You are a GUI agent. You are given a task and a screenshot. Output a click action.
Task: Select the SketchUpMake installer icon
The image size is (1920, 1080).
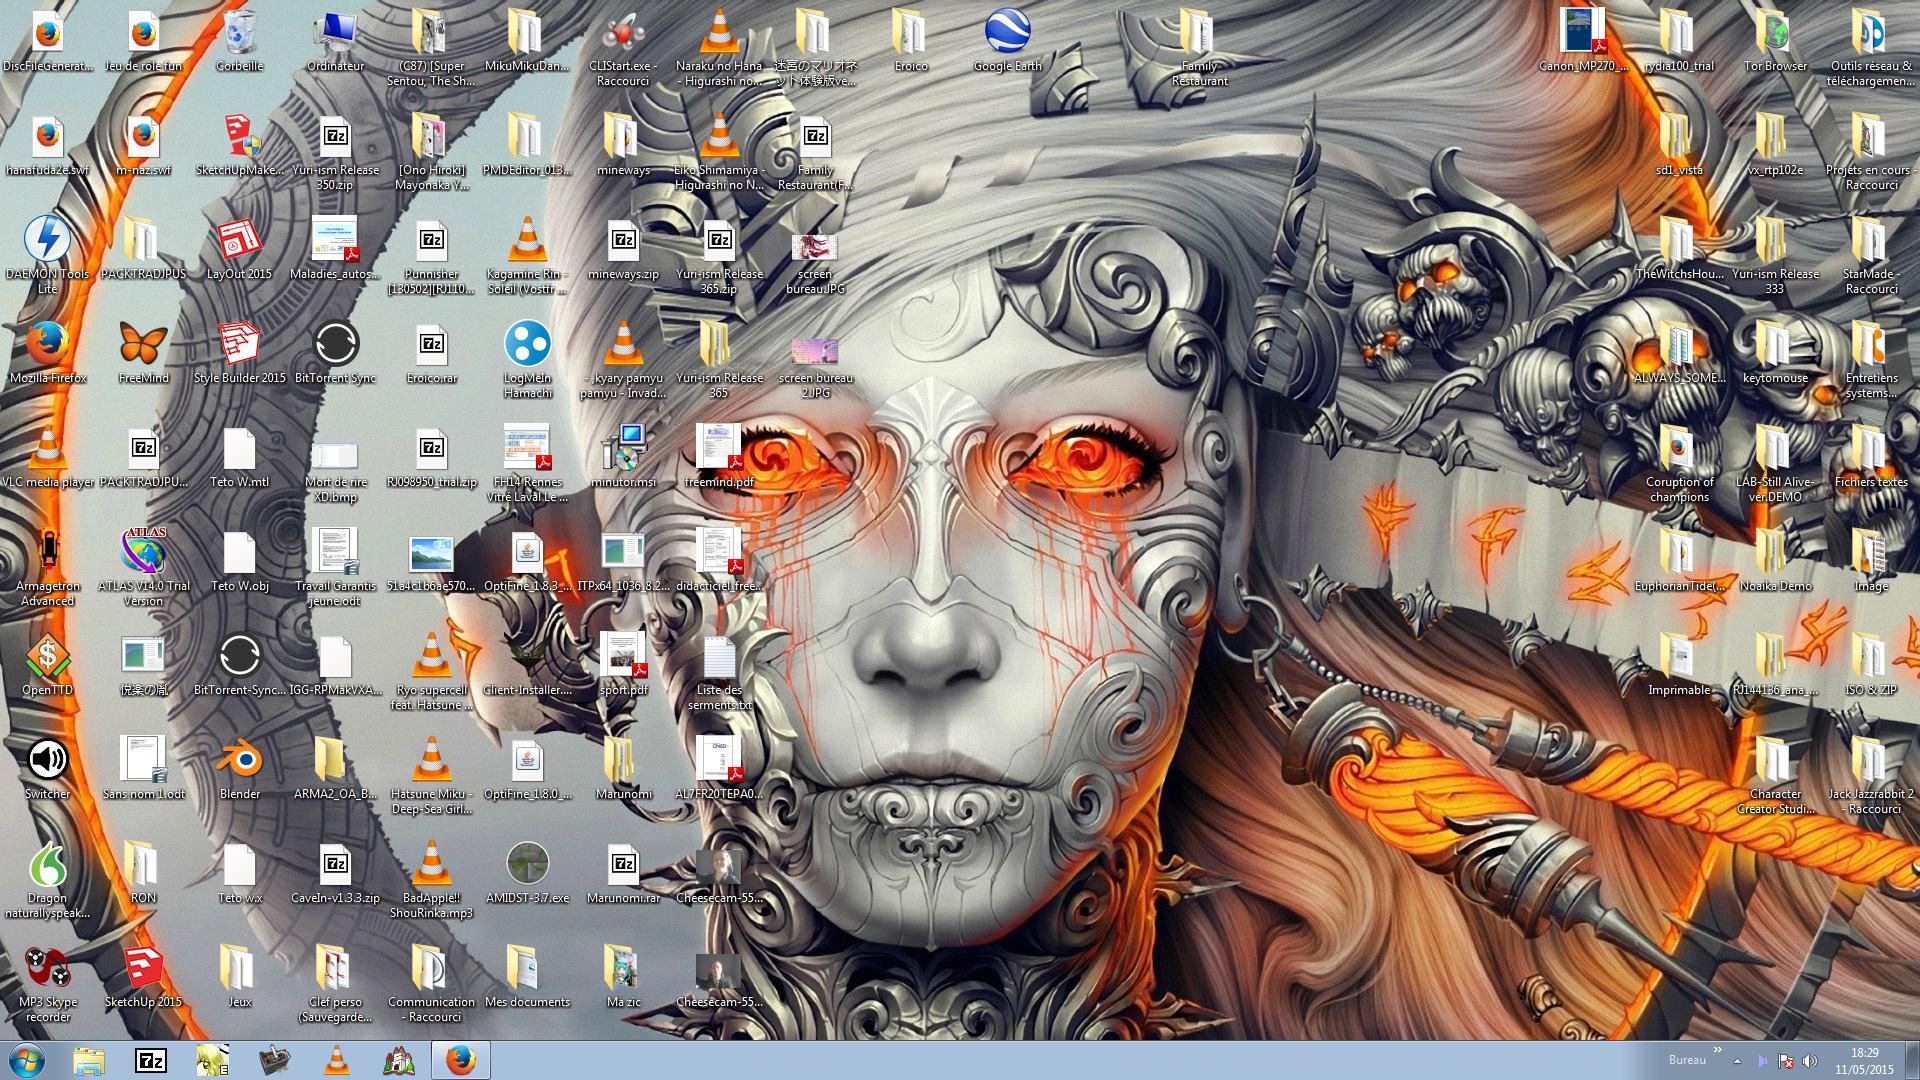pos(239,144)
